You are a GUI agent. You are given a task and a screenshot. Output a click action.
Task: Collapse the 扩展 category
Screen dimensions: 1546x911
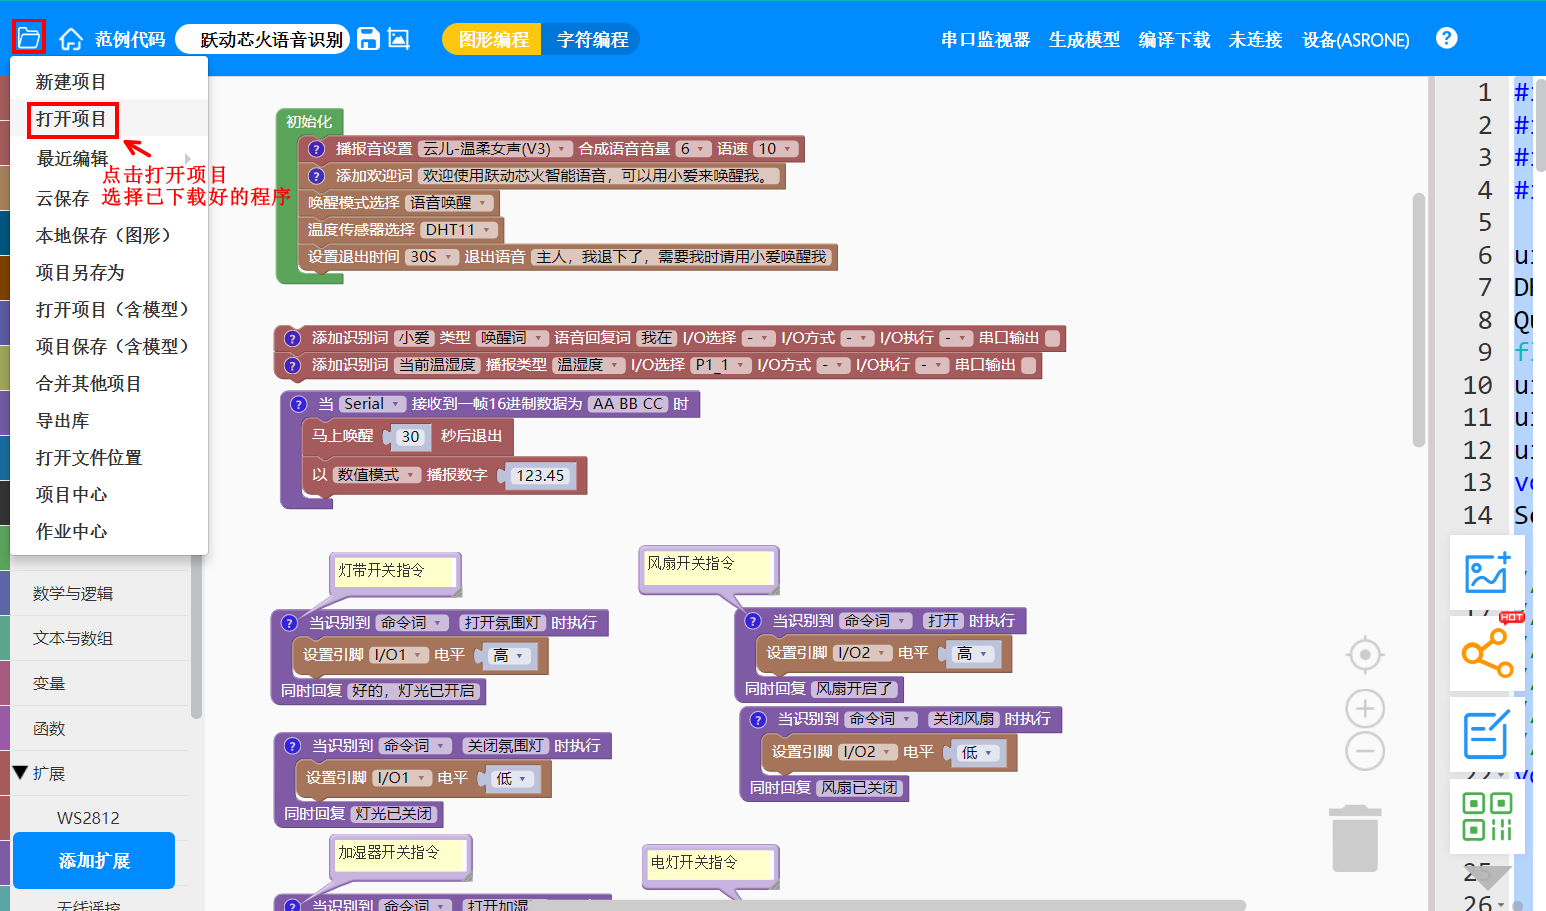point(20,773)
